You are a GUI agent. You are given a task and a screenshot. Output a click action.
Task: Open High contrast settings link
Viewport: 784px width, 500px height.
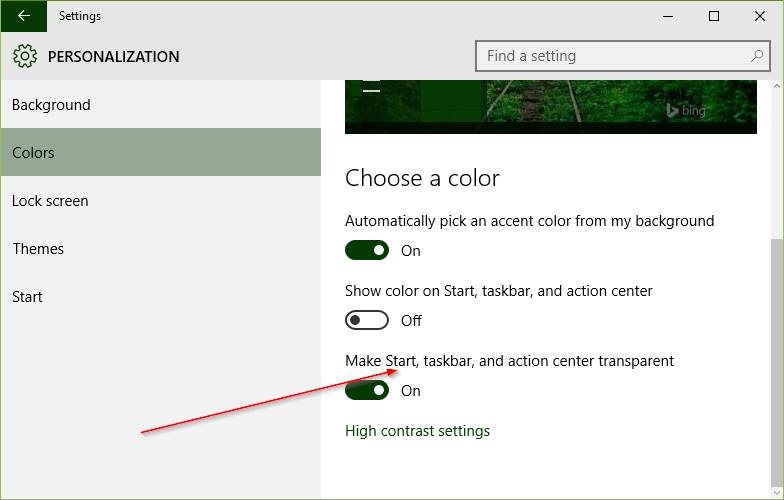pyautogui.click(x=417, y=431)
